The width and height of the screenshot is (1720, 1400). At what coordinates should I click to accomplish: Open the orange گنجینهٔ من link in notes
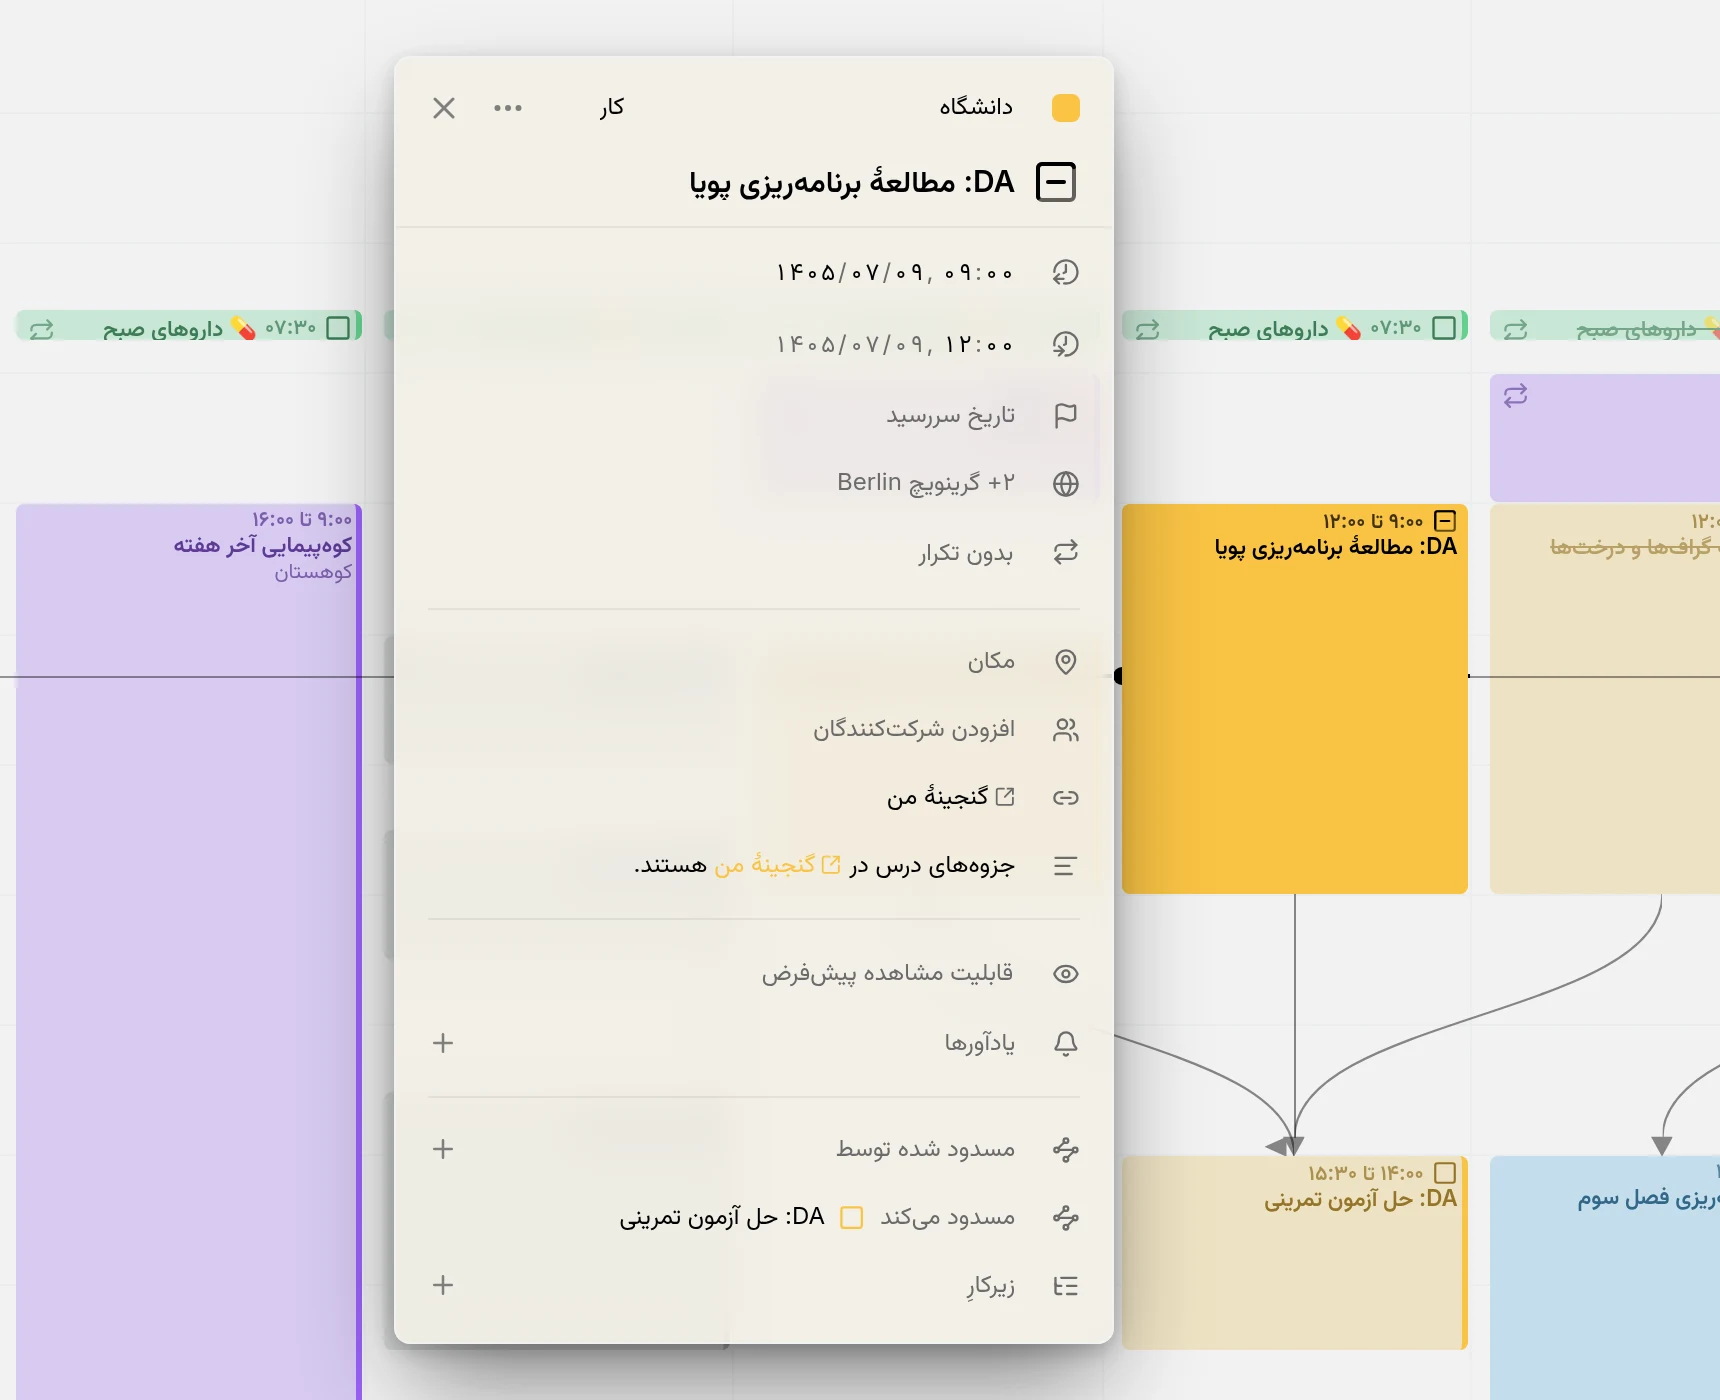(x=778, y=865)
